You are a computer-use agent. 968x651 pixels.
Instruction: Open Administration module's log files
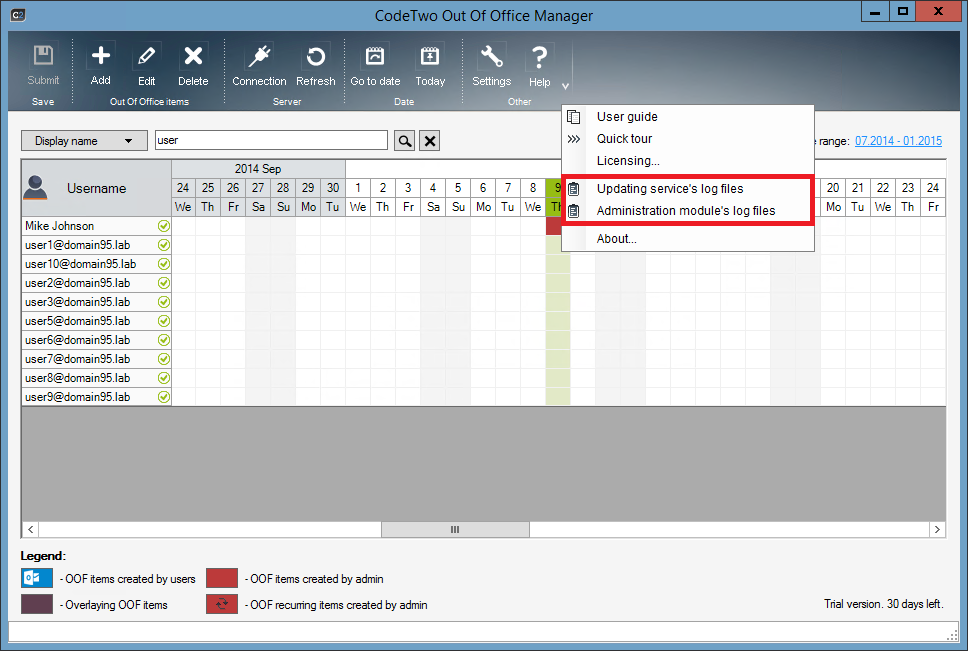[x=686, y=211]
